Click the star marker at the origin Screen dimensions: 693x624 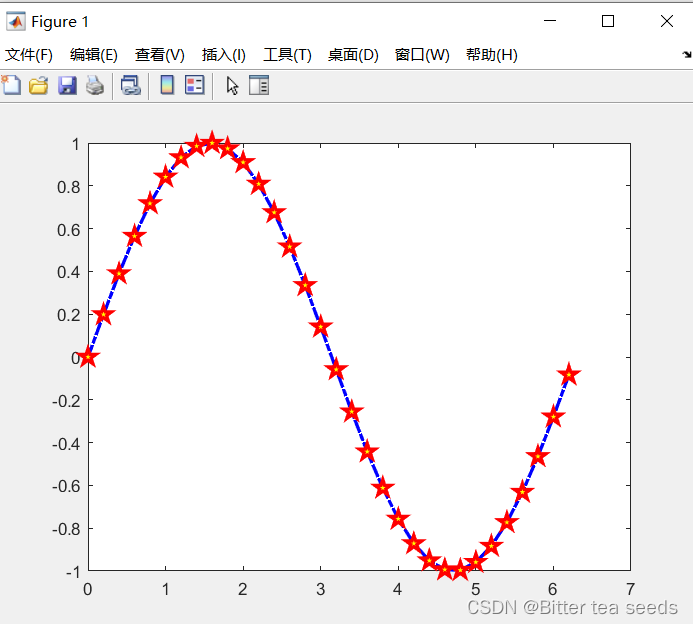[88, 357]
